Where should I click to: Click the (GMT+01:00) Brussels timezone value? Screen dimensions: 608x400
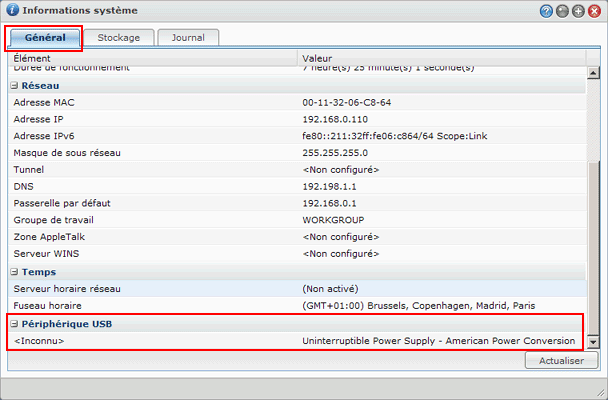tap(419, 305)
